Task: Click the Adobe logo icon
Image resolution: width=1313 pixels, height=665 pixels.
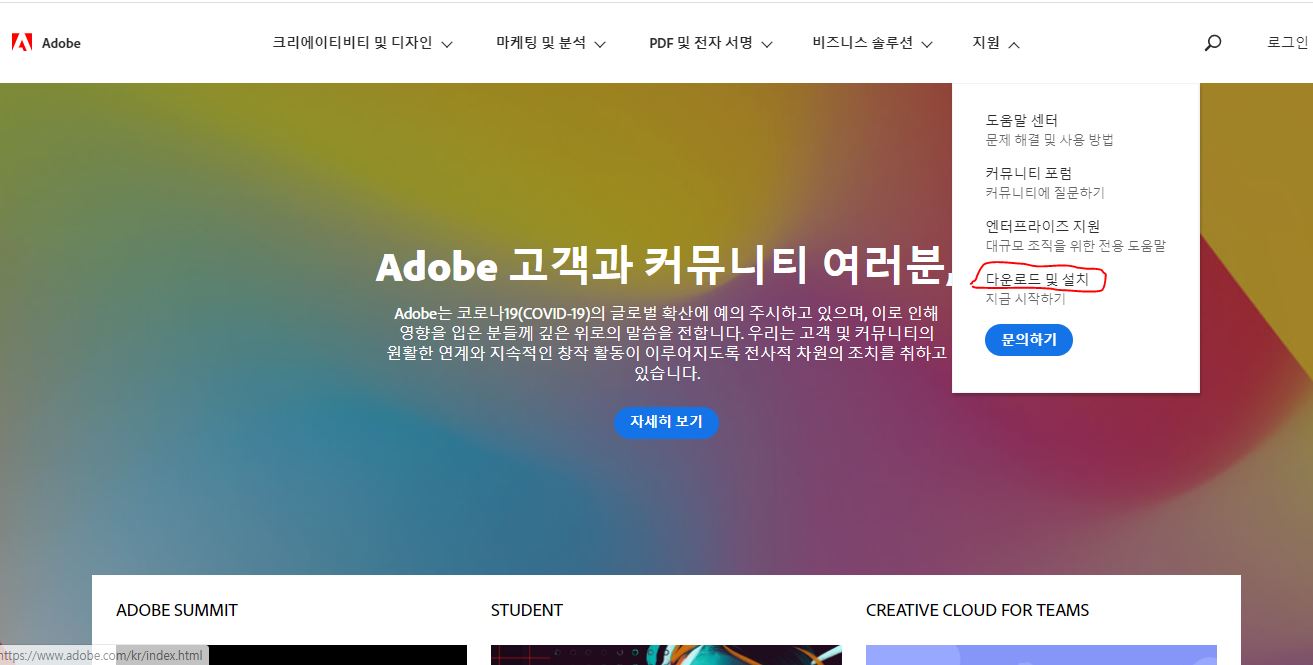Action: click(22, 42)
